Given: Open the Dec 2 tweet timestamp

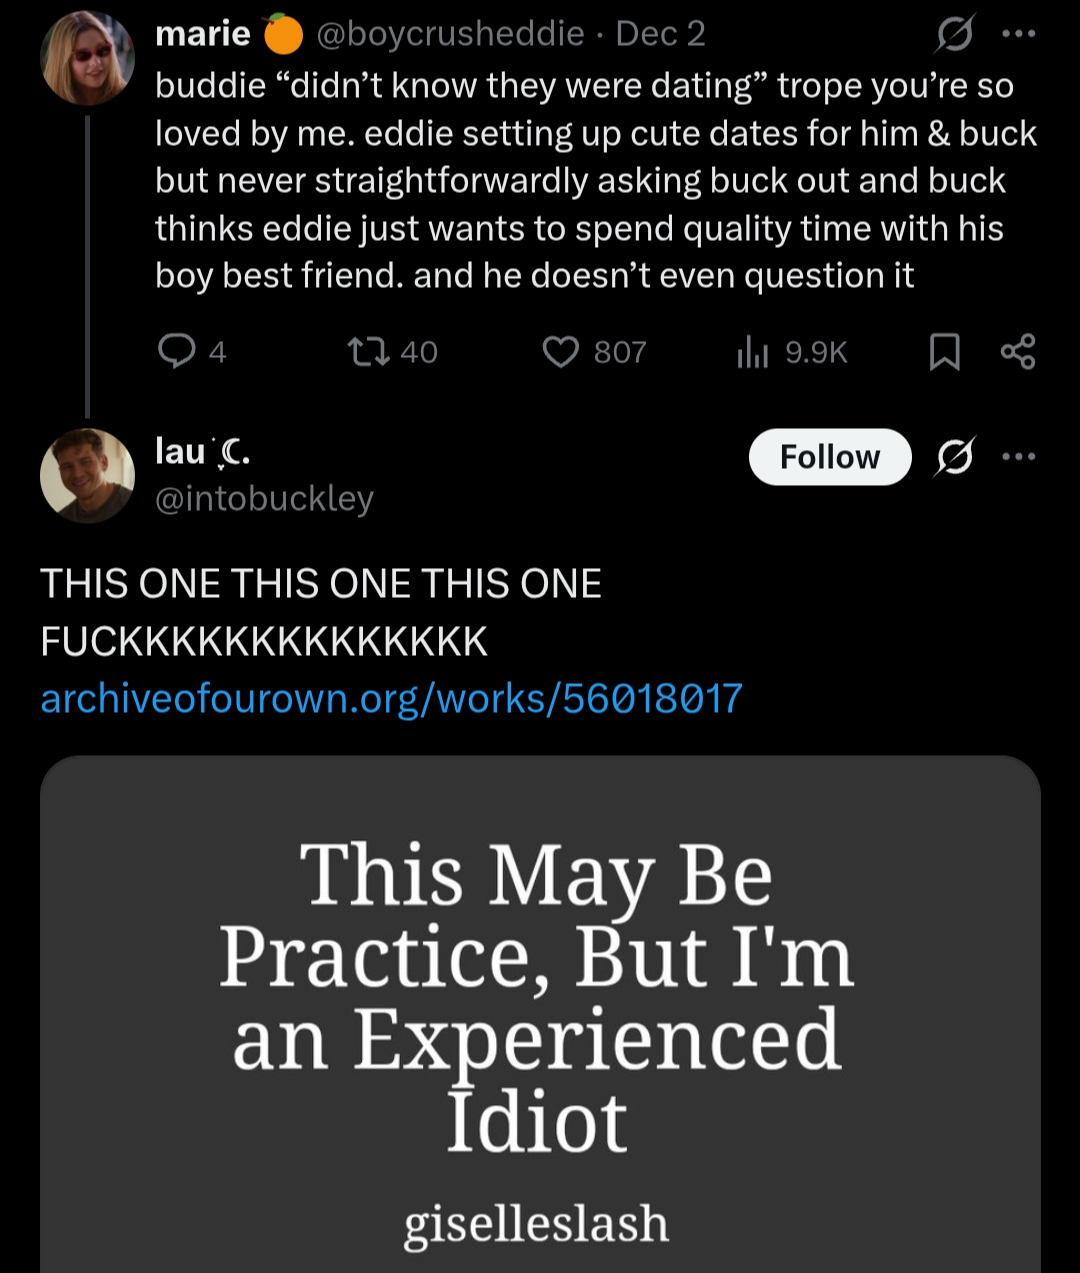Looking at the screenshot, I should tap(661, 34).
